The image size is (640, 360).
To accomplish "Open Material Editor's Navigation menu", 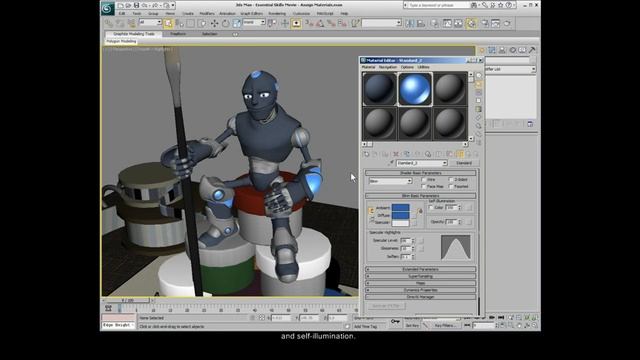I will coord(388,67).
